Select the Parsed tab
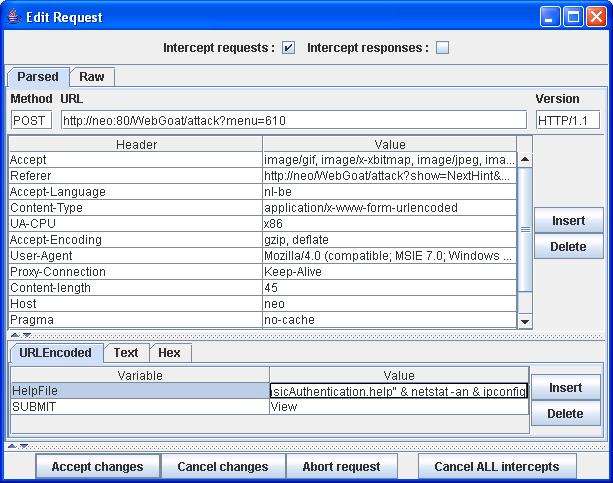 tap(38, 77)
